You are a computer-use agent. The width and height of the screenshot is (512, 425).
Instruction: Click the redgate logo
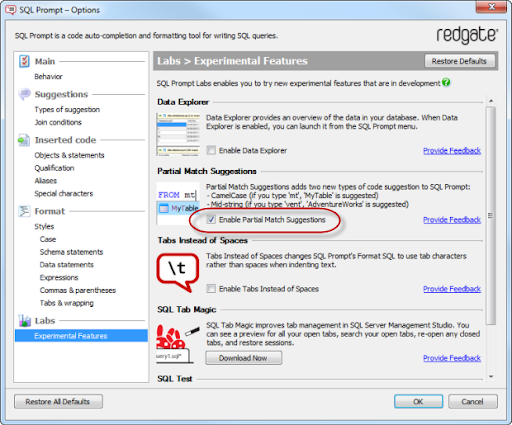[467, 35]
